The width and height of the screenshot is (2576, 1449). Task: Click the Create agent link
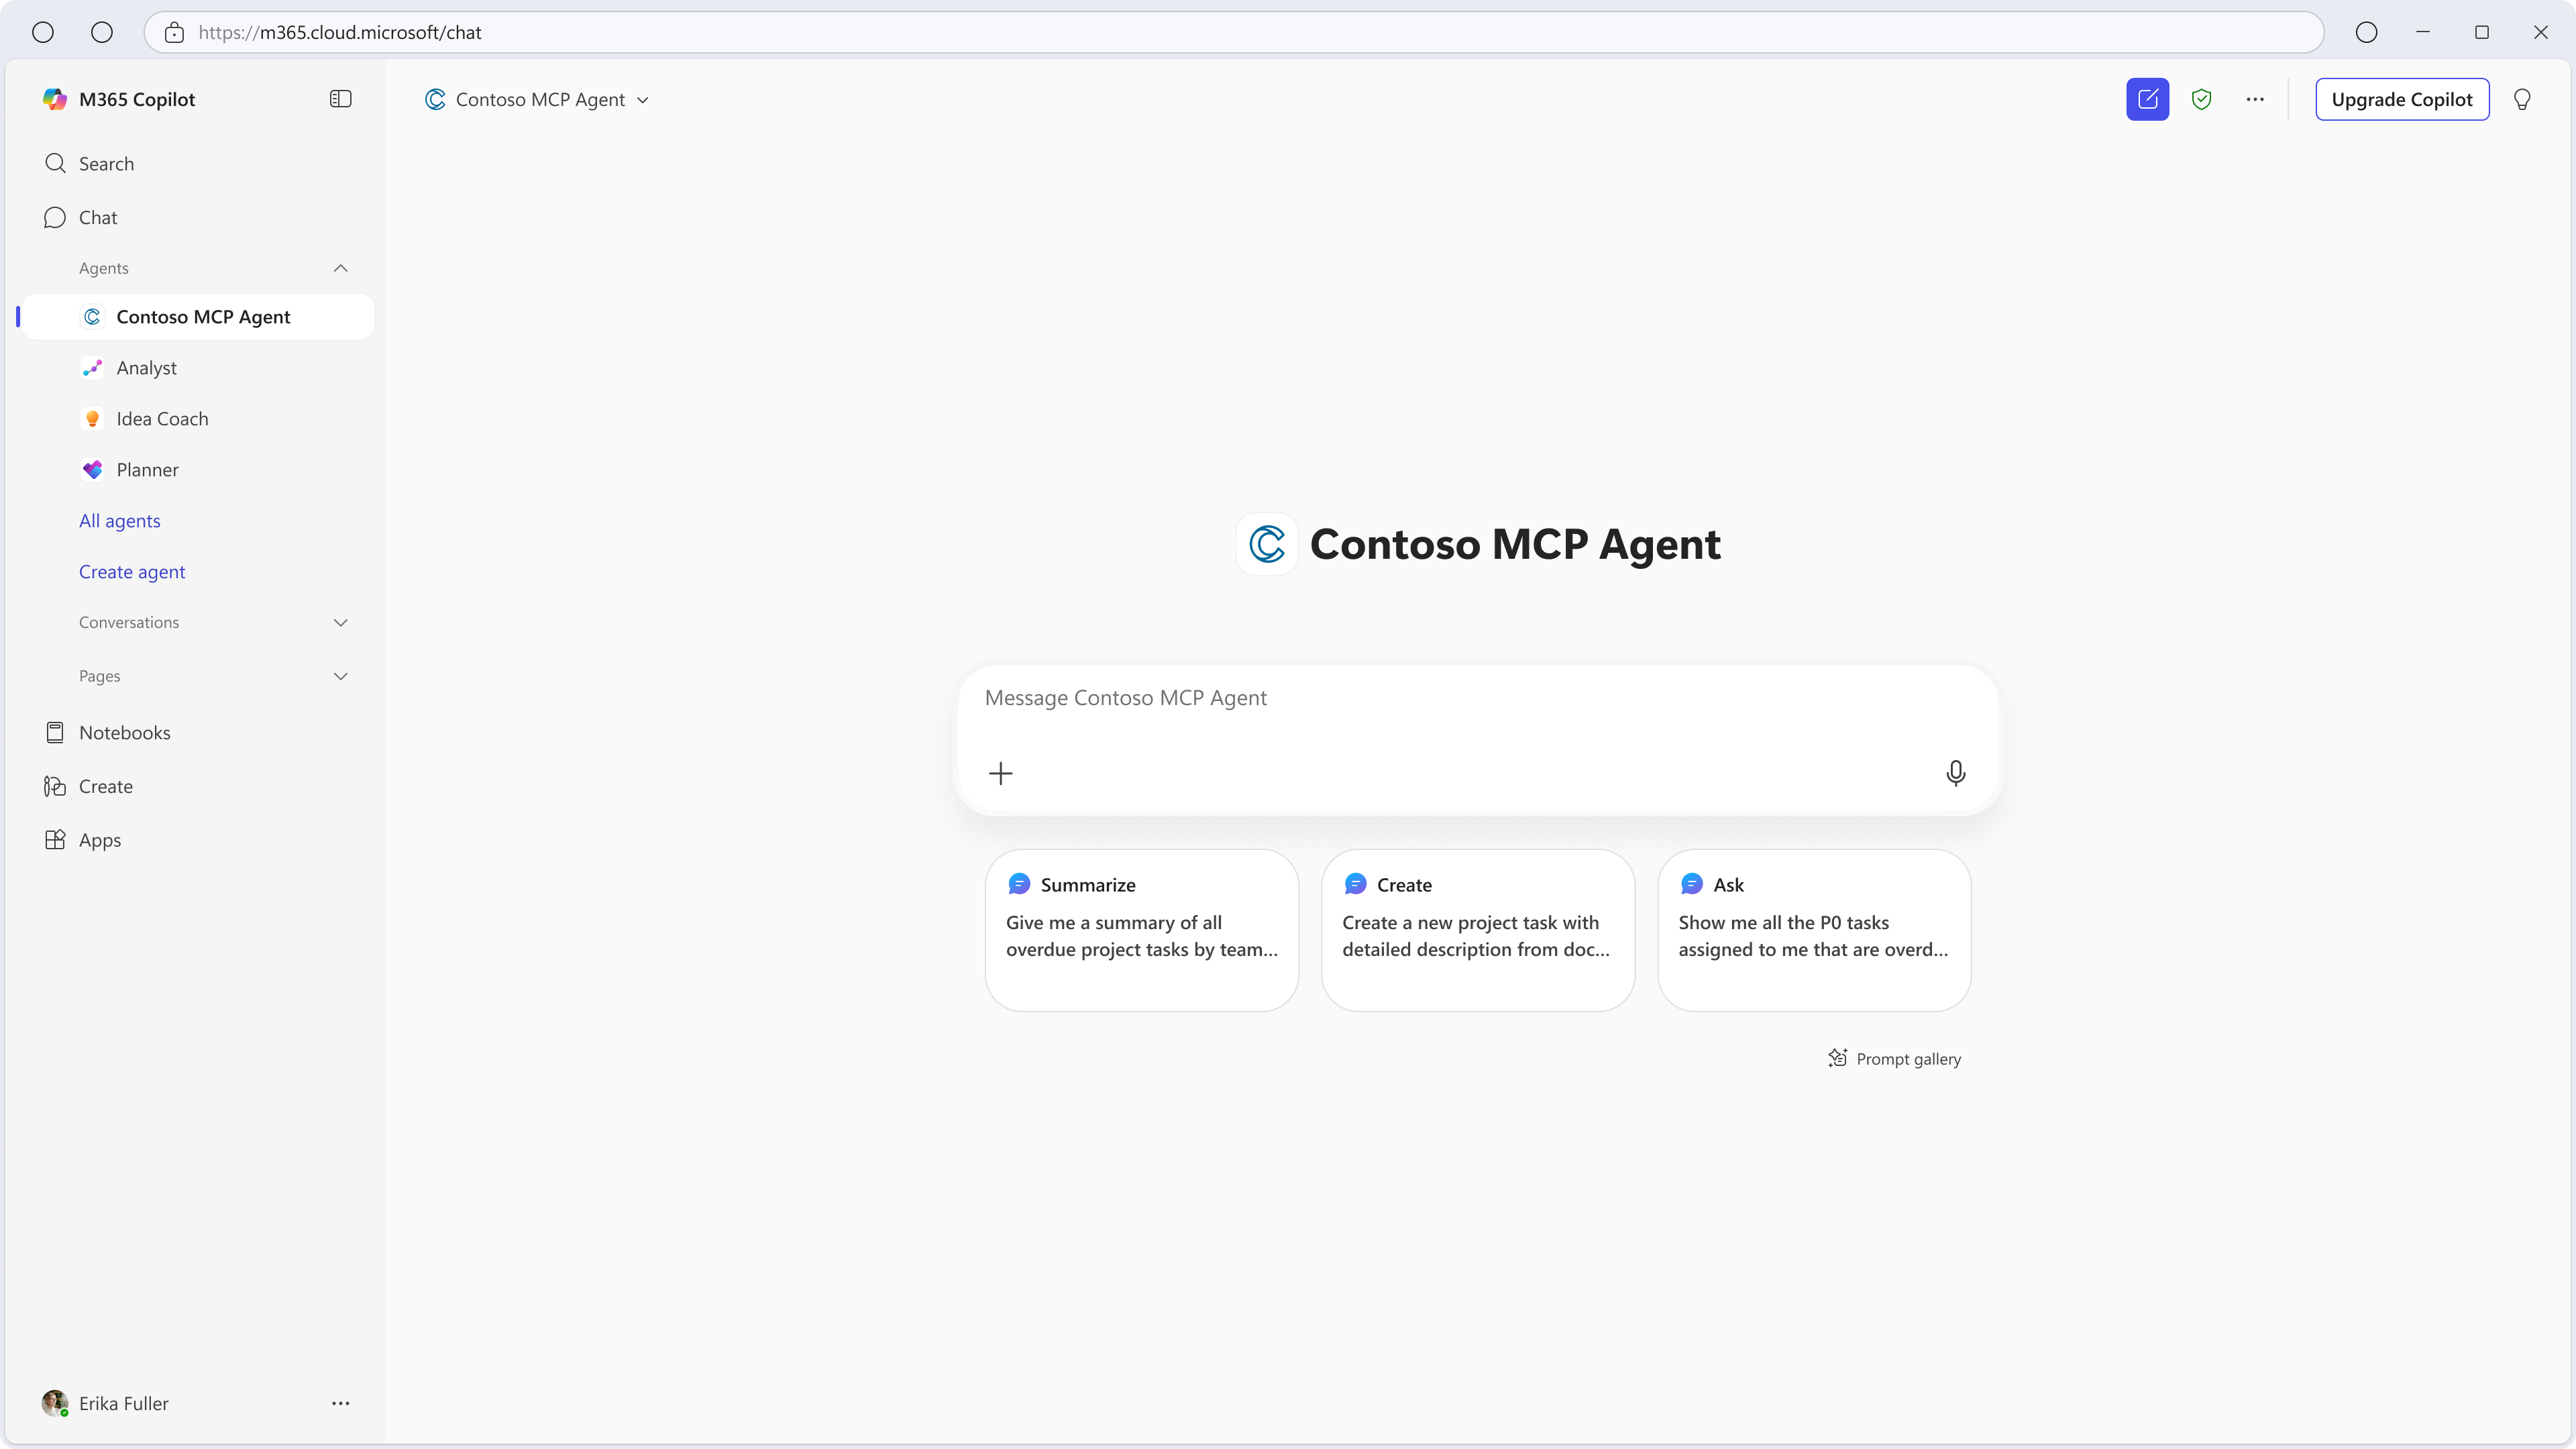[x=132, y=572]
